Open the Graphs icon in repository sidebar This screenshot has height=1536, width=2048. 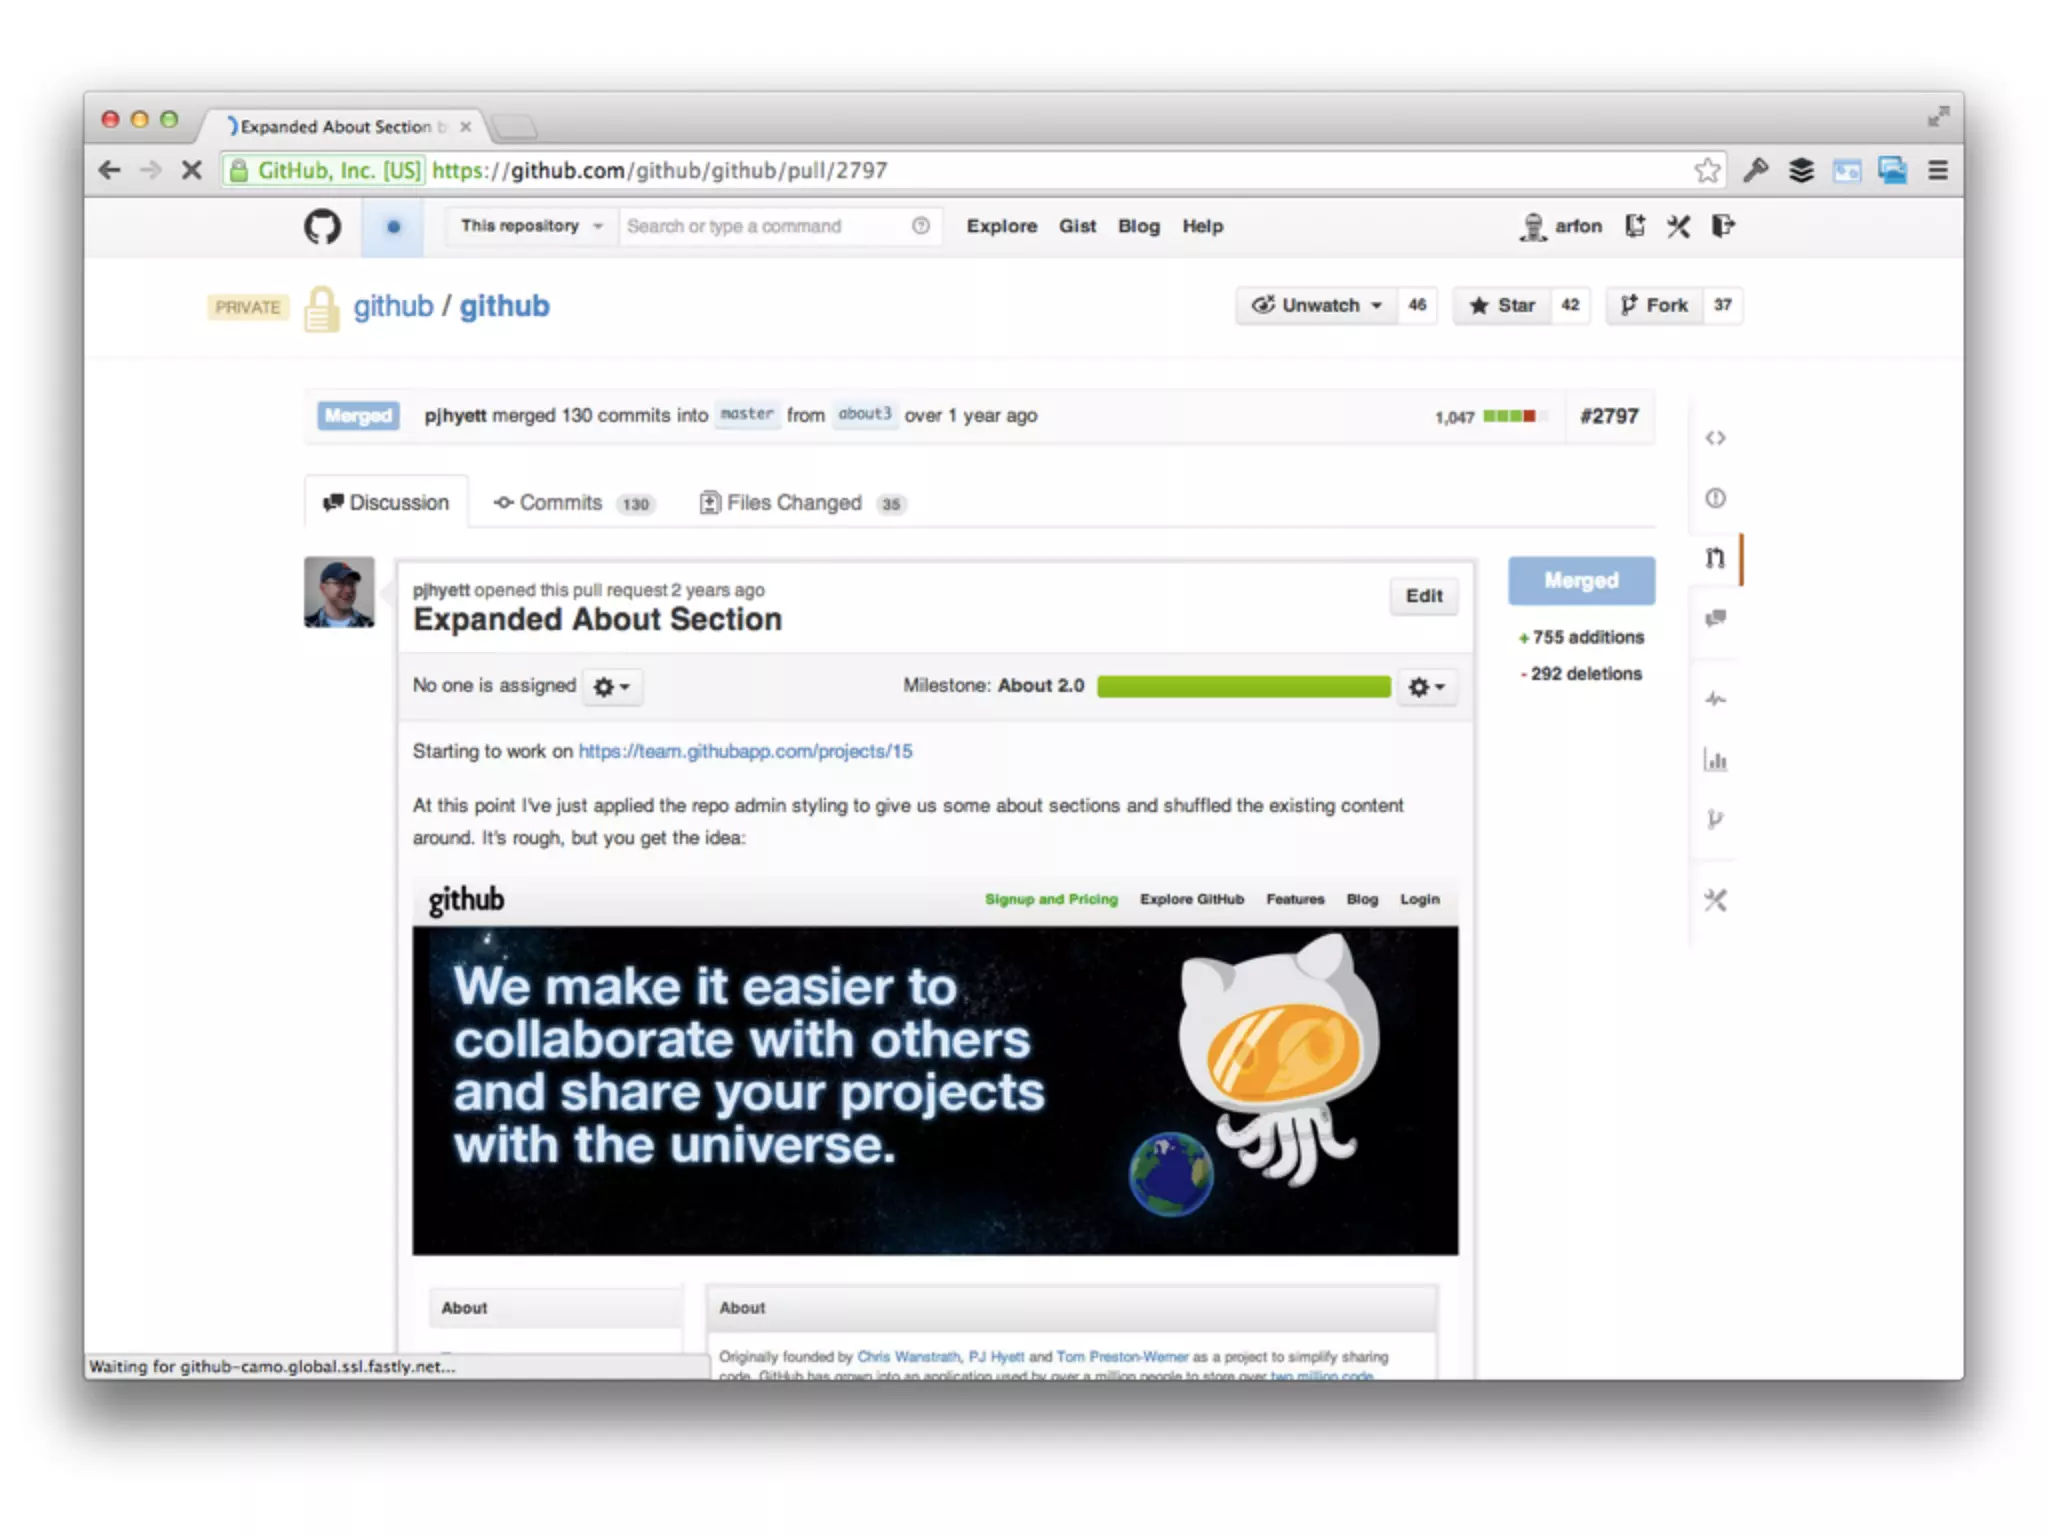1715,760
